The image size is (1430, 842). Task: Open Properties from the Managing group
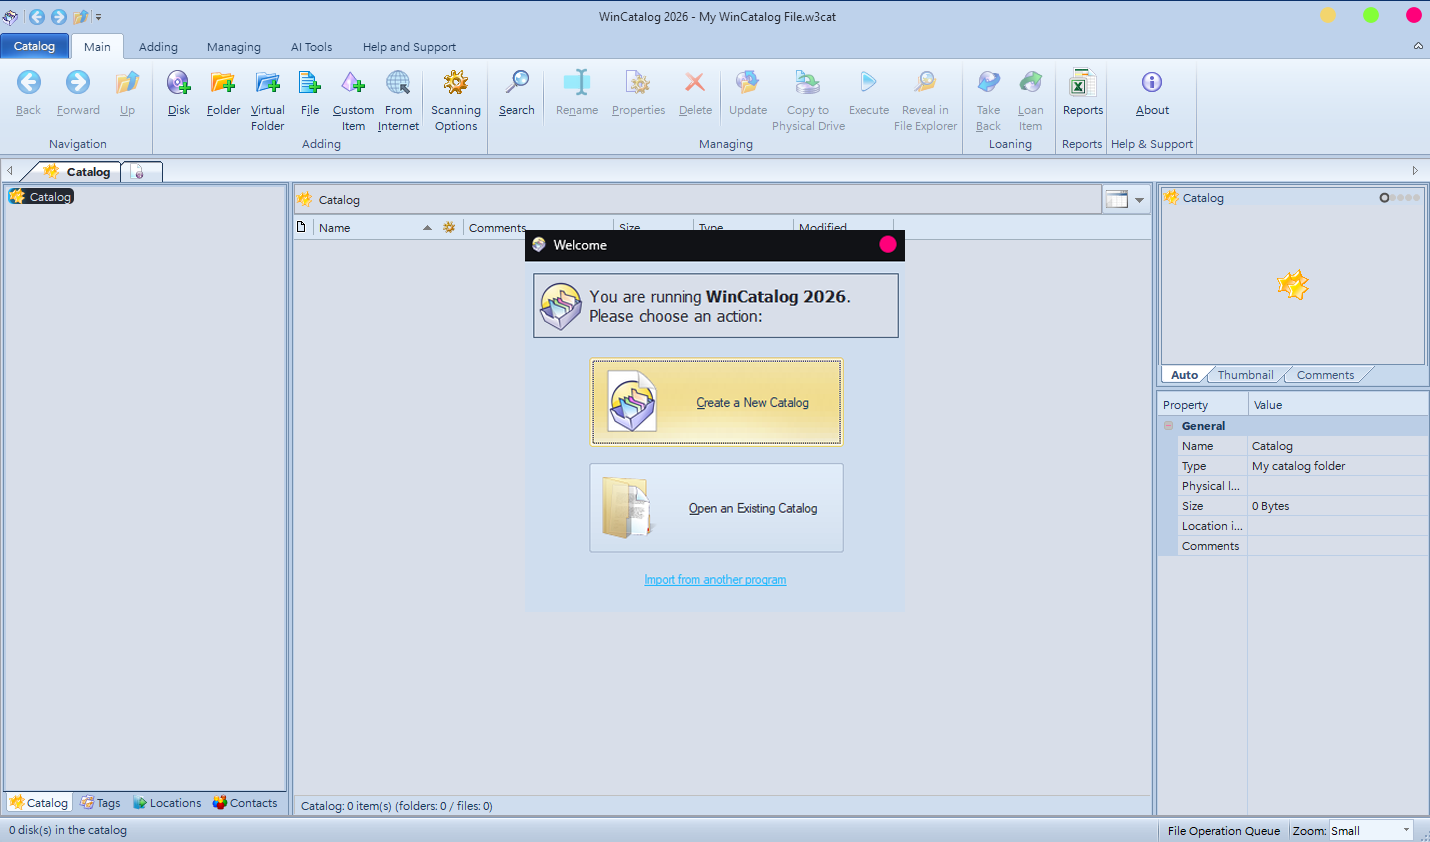(x=638, y=93)
